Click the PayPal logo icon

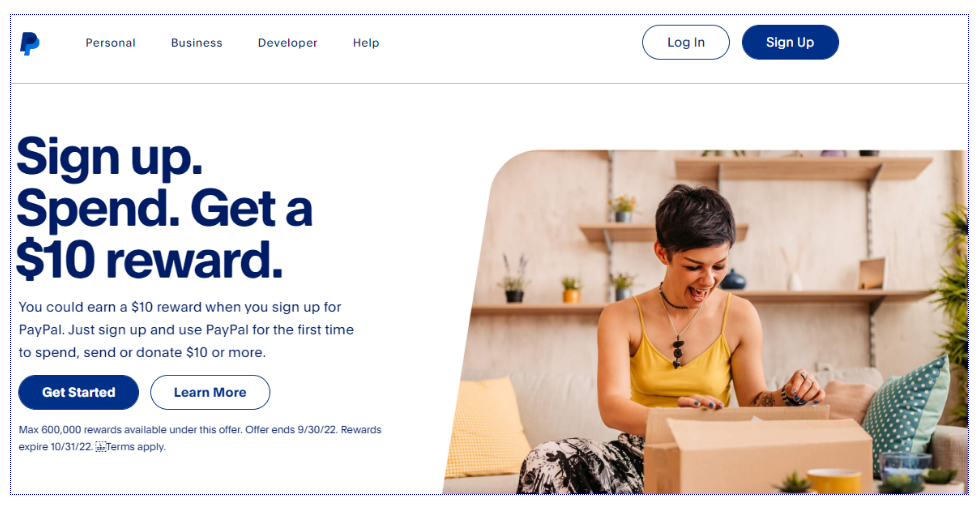(29, 43)
